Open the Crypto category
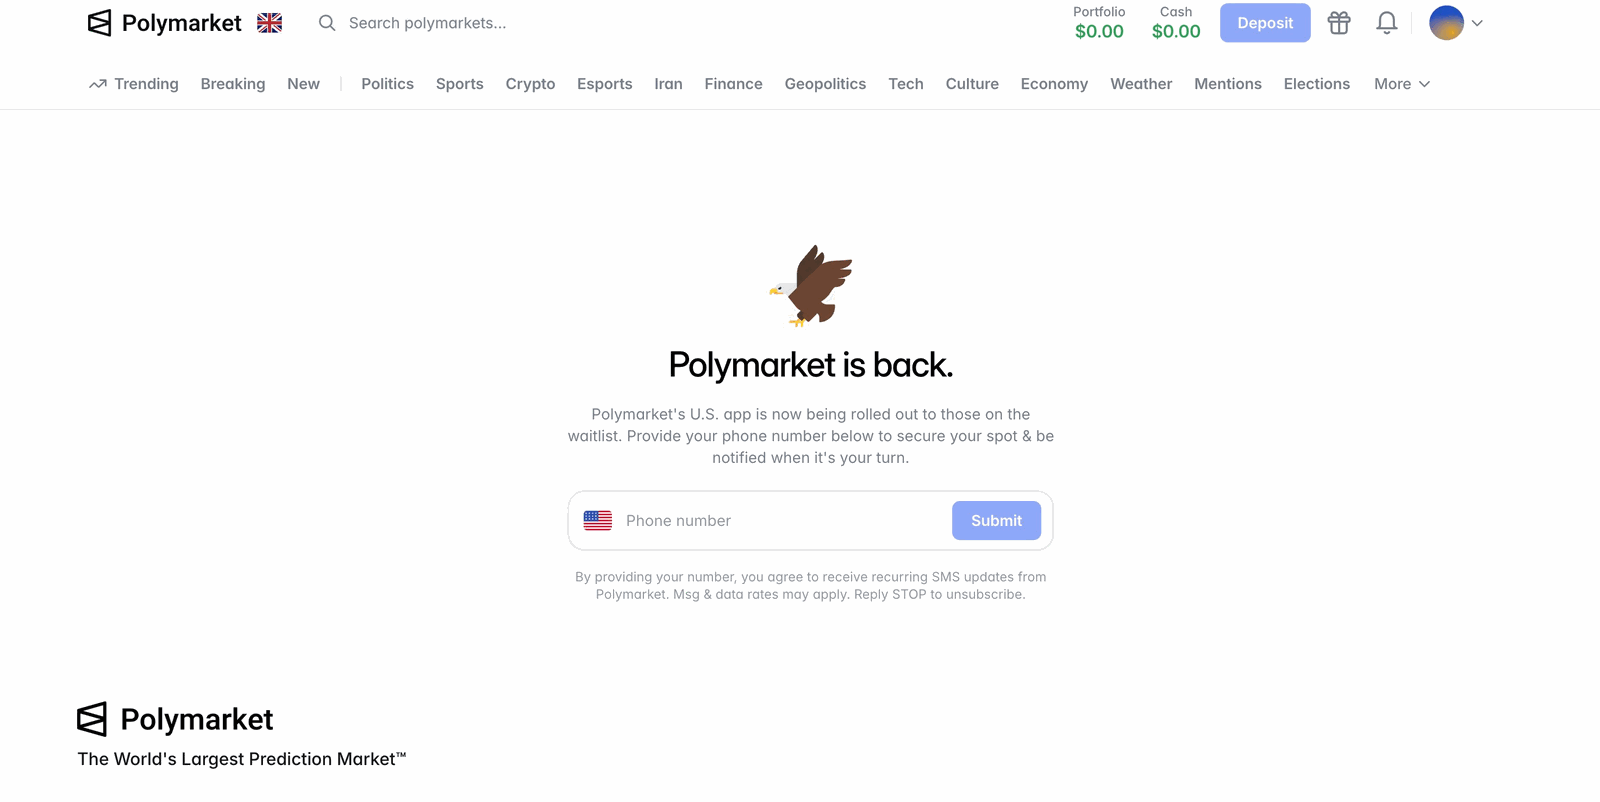Image resolution: width=1600 pixels, height=802 pixels. pos(530,84)
